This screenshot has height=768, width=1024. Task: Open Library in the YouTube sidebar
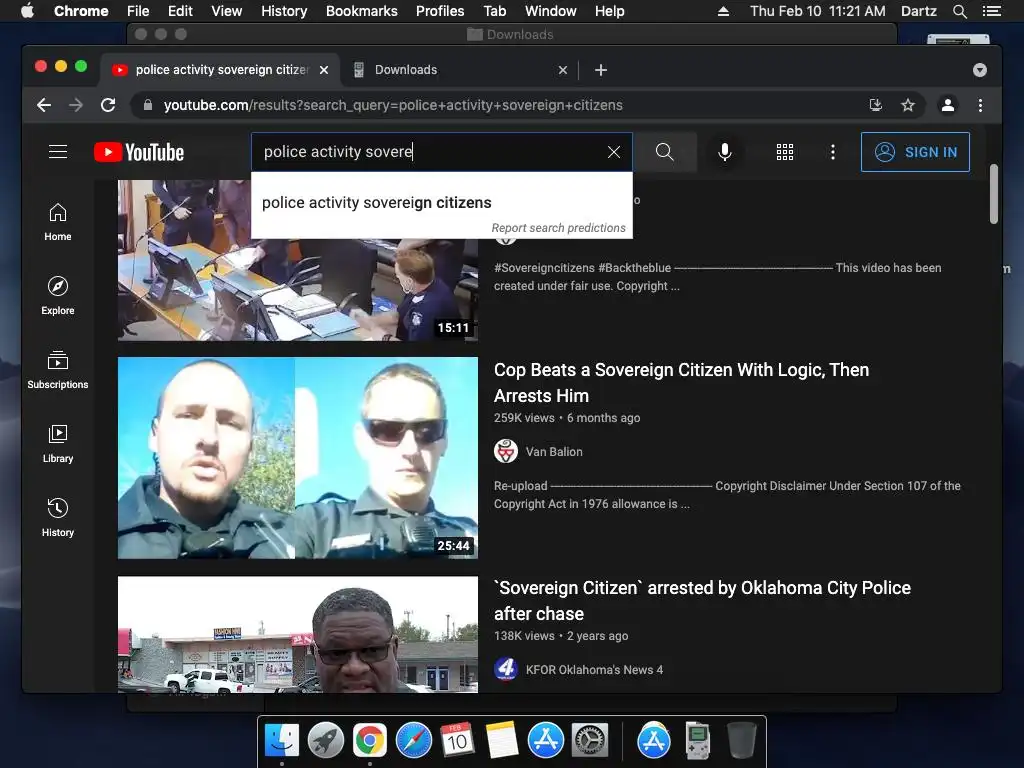point(57,443)
